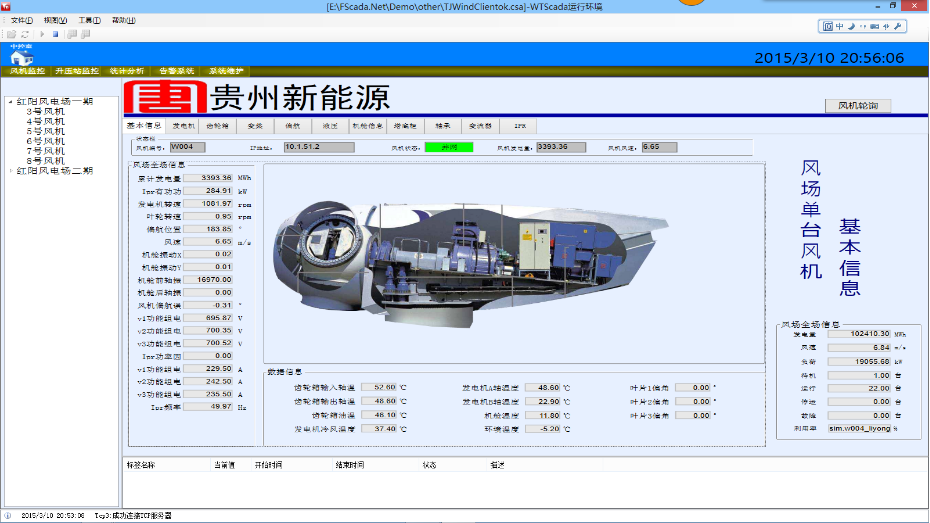The image size is (930, 523).
Task: Switch to 系统维护 navigation tab
Action: (x=225, y=71)
